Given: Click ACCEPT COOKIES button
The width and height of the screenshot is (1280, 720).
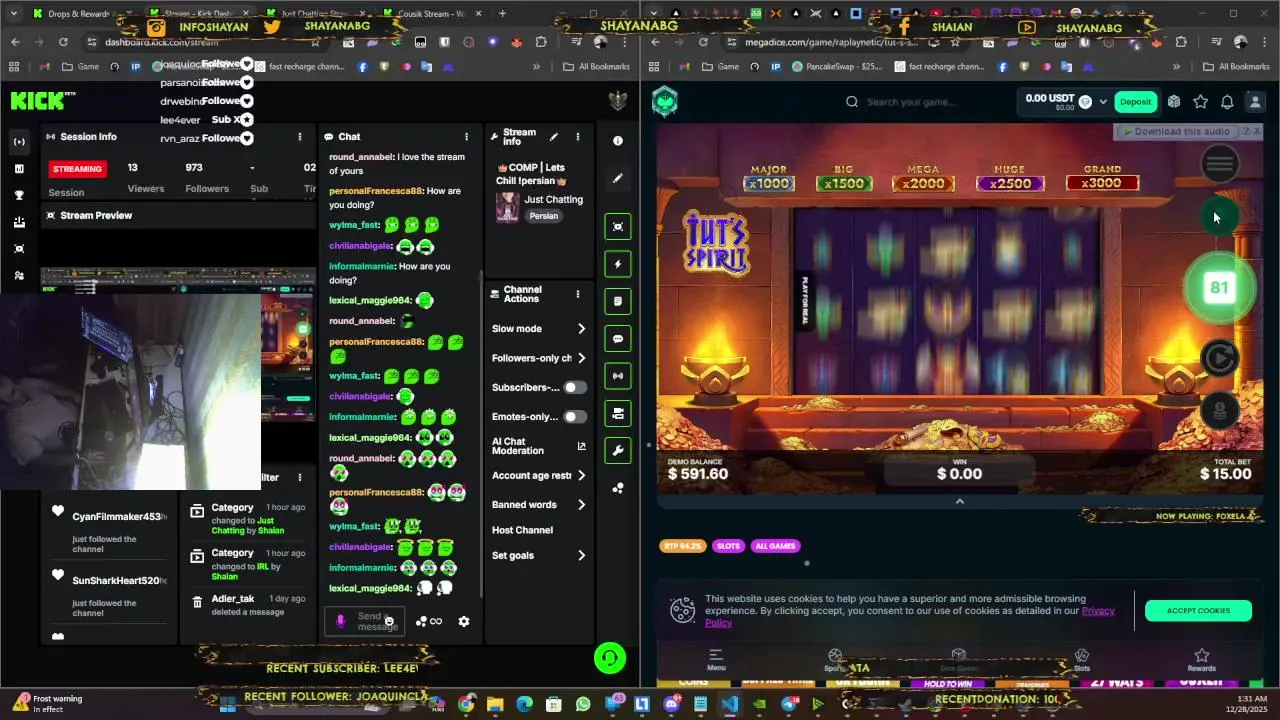Looking at the screenshot, I should [1198, 610].
